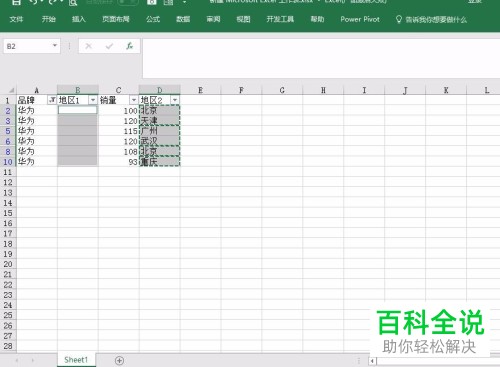Select column E header
Screen dimensions: 500x367
tap(200, 90)
